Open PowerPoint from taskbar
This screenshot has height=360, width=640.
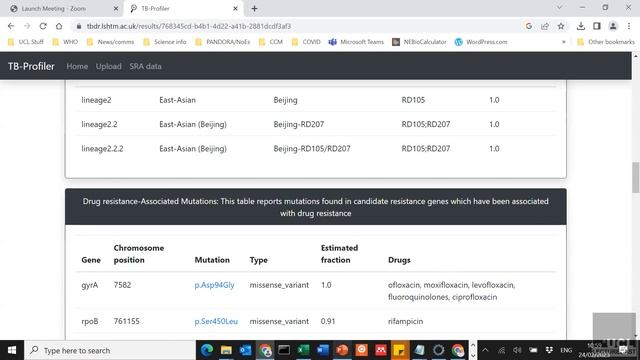342,350
